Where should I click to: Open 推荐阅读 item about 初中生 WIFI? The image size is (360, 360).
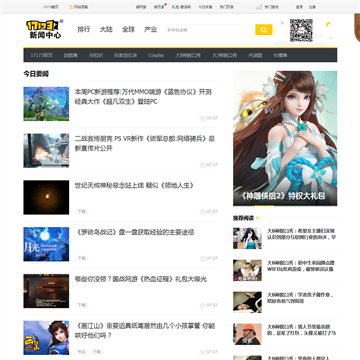pyautogui.click(x=300, y=266)
